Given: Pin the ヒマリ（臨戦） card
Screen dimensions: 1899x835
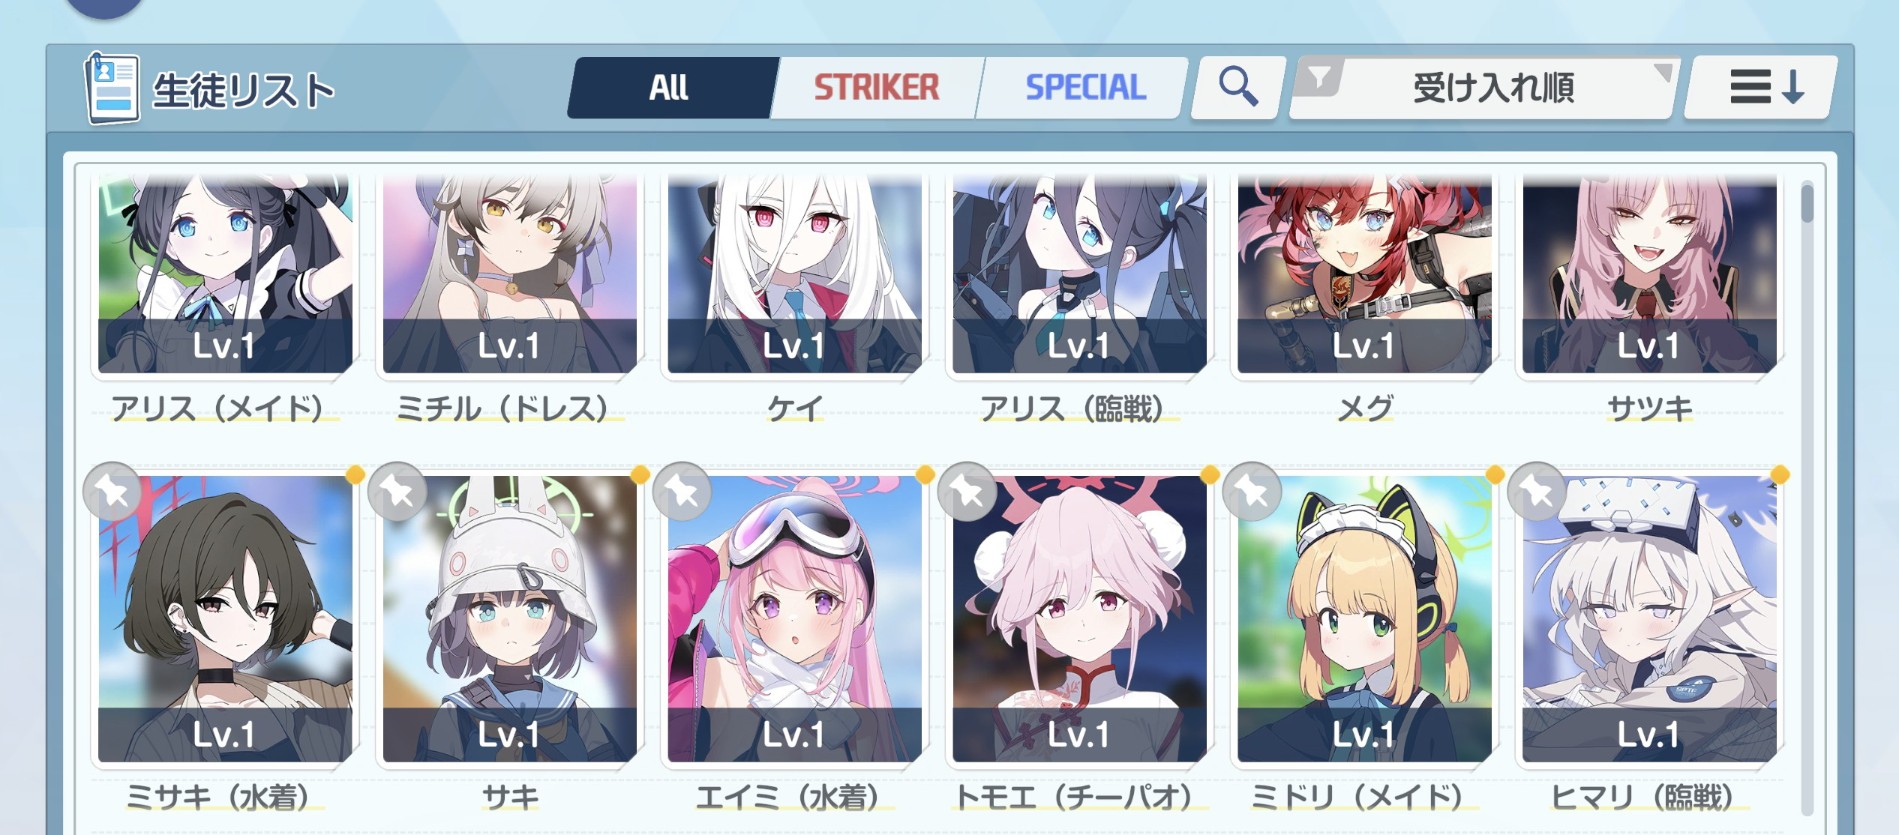Looking at the screenshot, I should pyautogui.click(x=1537, y=491).
